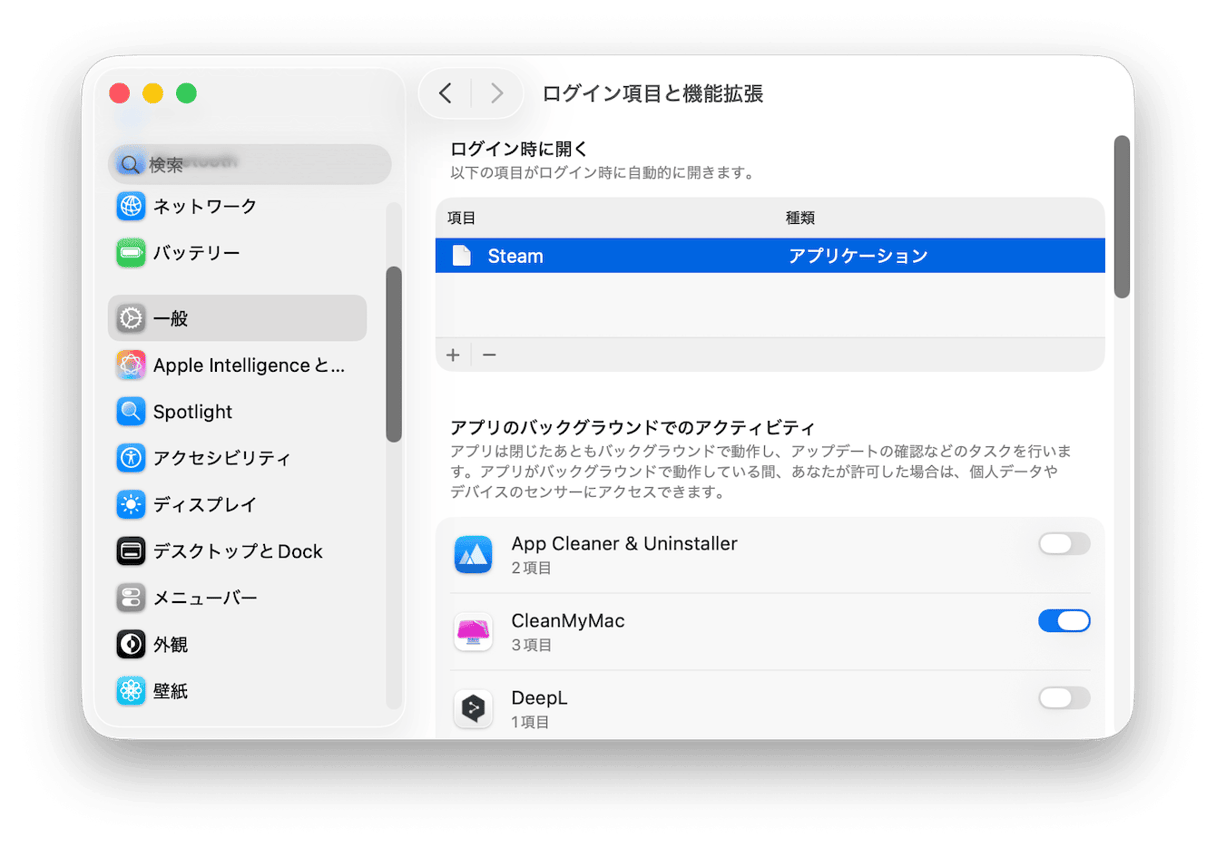Click the forward navigation arrow
The image size is (1216, 847).
(x=497, y=93)
